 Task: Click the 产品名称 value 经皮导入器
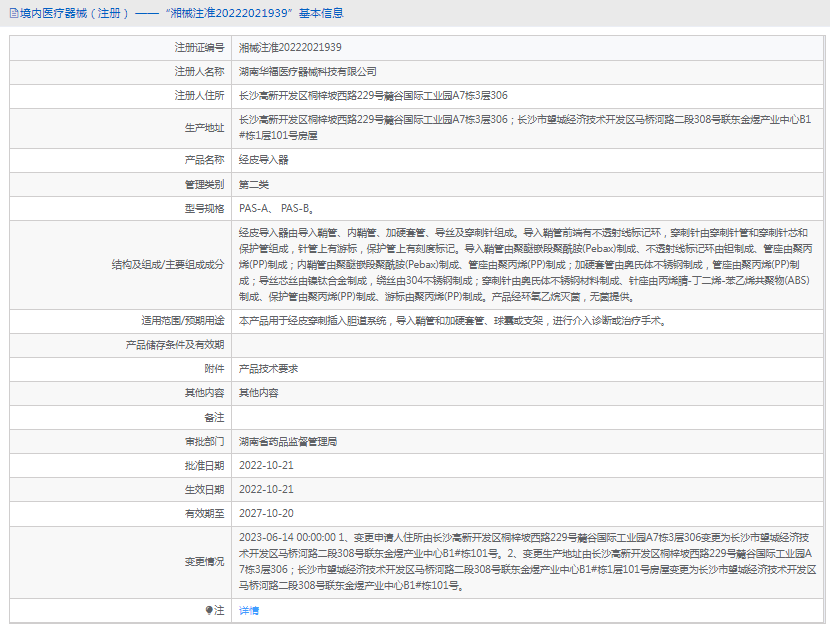(264, 160)
